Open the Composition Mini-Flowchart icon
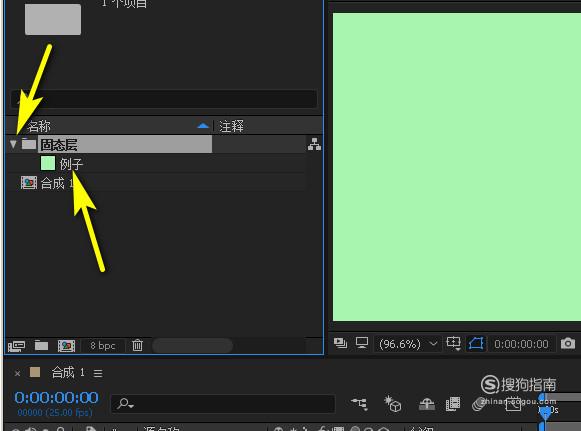 point(359,403)
